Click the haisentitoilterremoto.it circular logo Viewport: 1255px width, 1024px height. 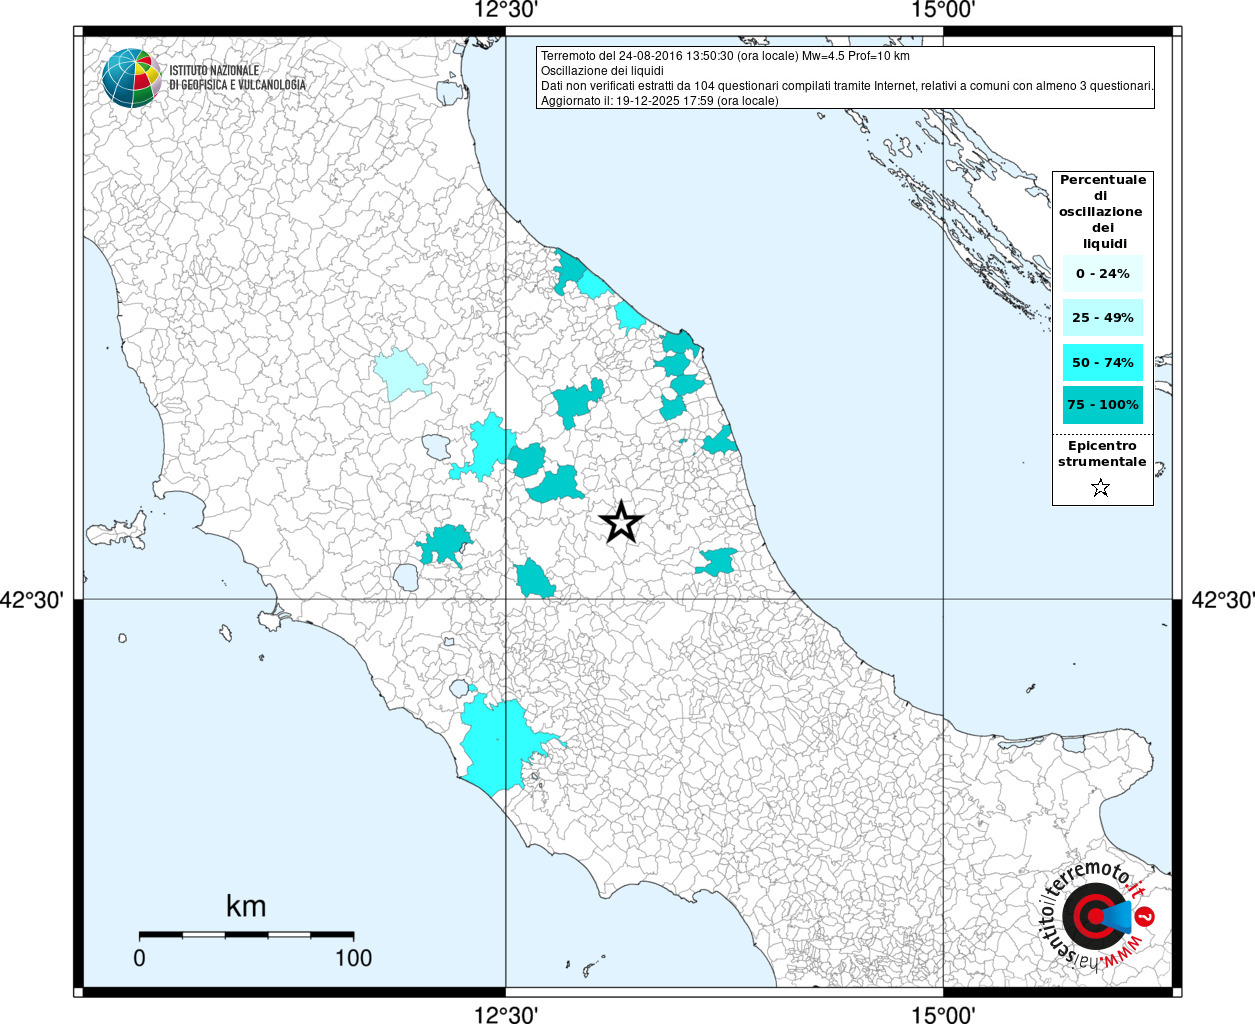tap(1097, 917)
